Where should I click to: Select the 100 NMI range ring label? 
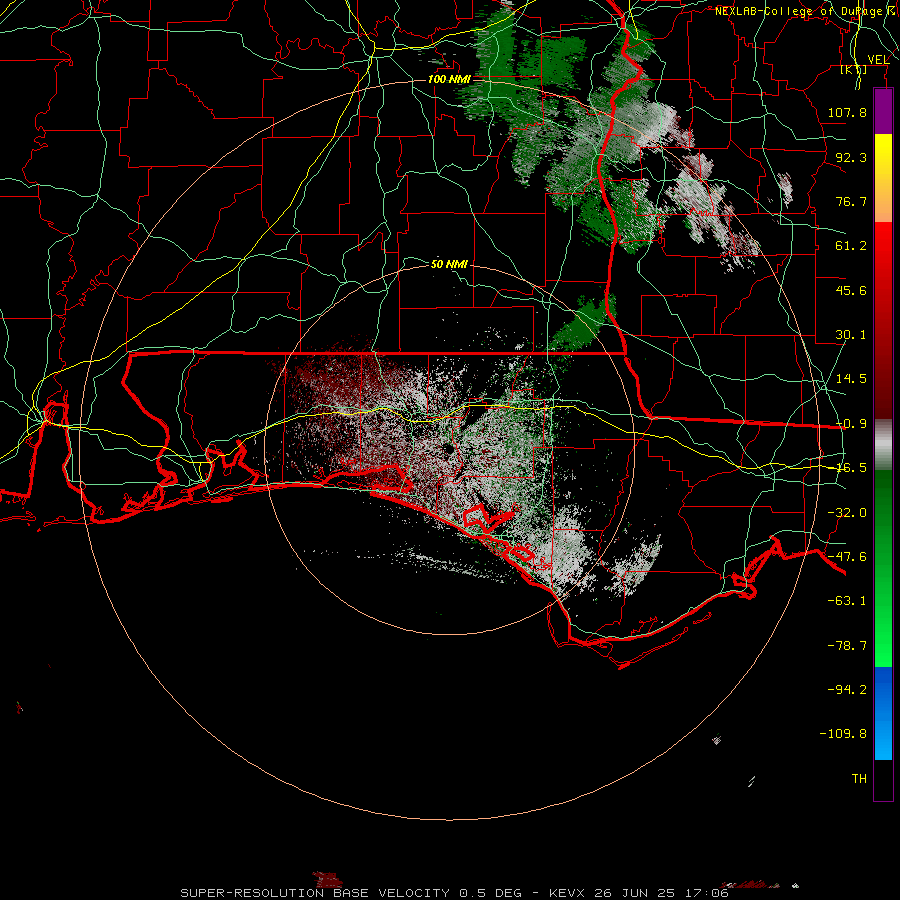point(449,79)
